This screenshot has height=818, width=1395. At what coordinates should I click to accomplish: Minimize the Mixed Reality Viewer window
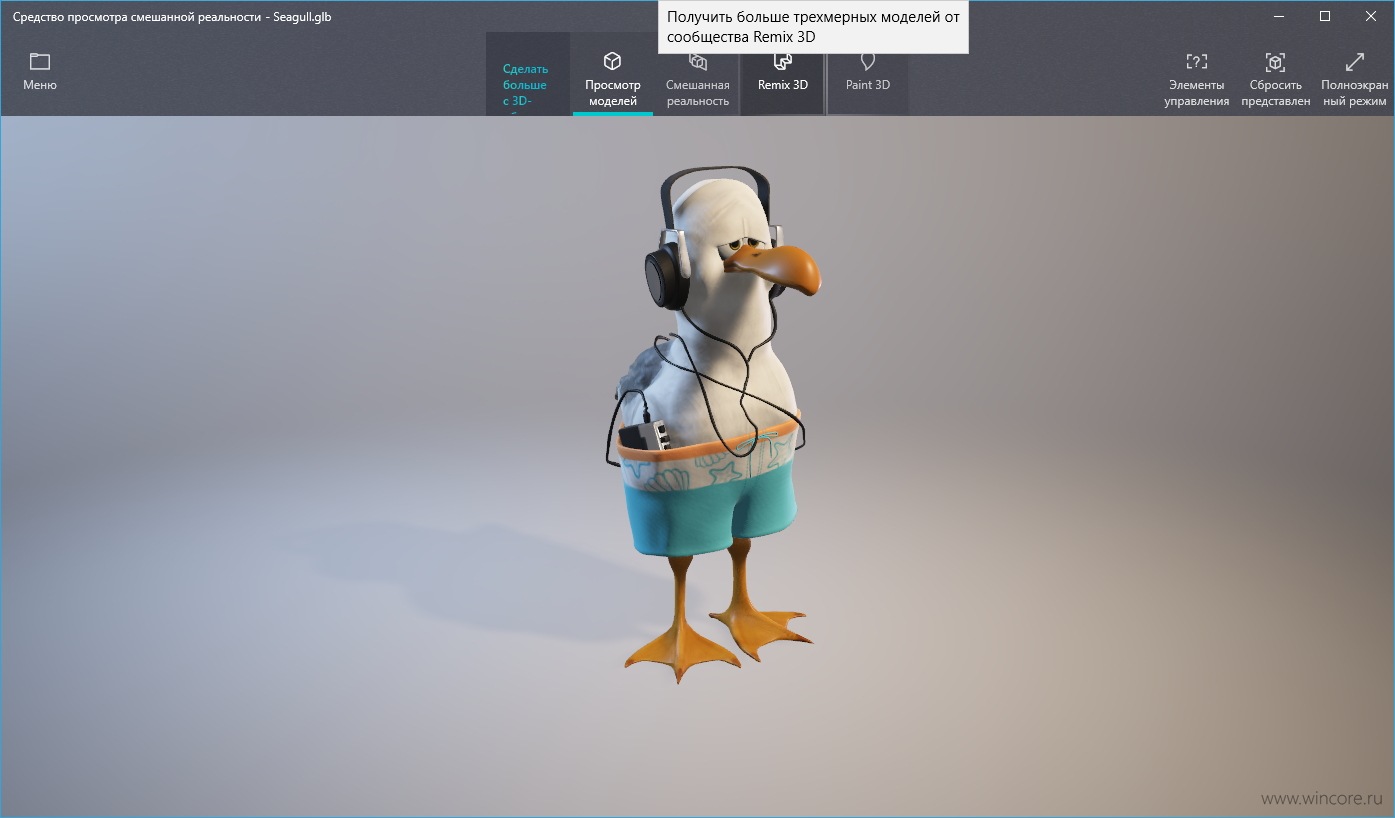pyautogui.click(x=1279, y=16)
